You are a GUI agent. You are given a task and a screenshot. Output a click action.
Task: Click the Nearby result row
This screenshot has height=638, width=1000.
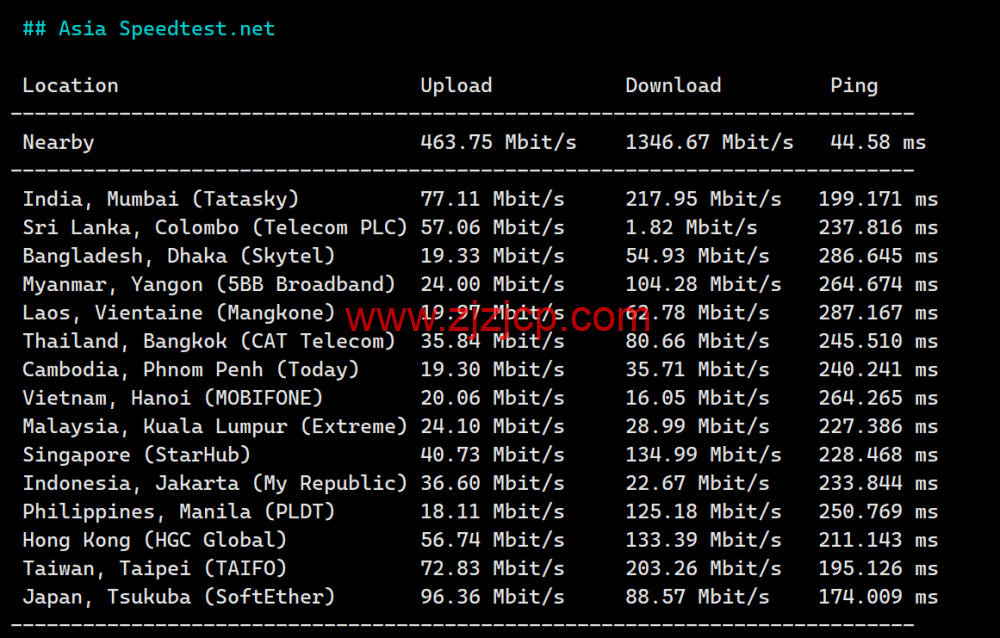click(x=58, y=142)
